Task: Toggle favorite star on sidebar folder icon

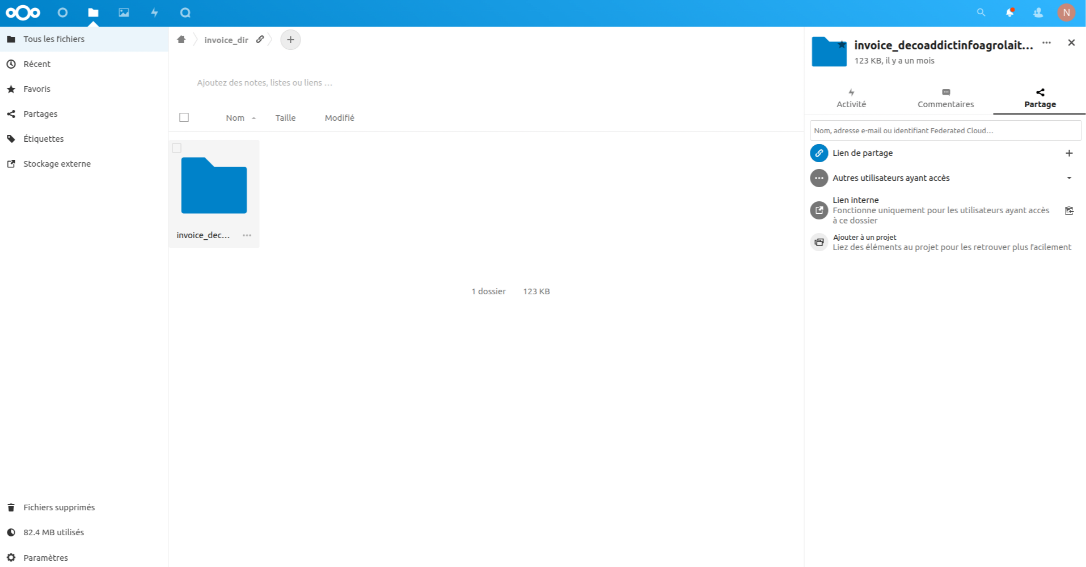Action: coord(842,45)
